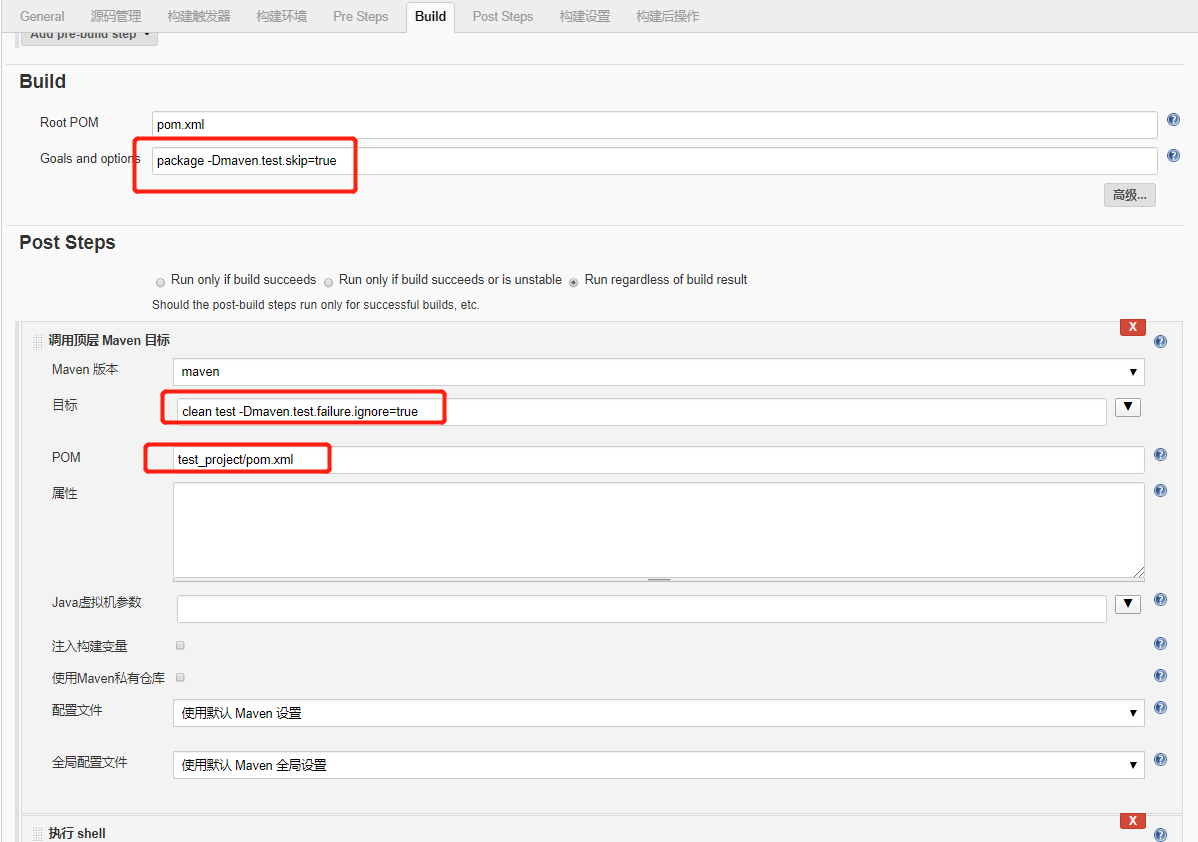
Task: Open help for 属性 textarea
Action: 1159,489
